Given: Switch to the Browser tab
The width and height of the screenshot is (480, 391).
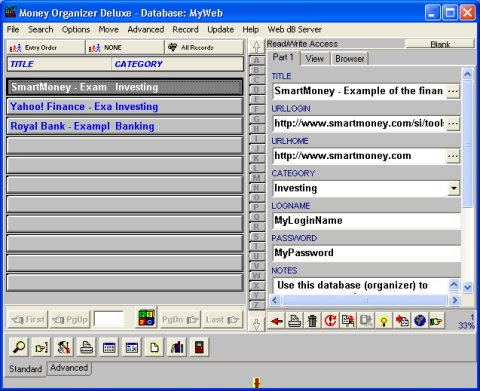Looking at the screenshot, I should [349, 59].
